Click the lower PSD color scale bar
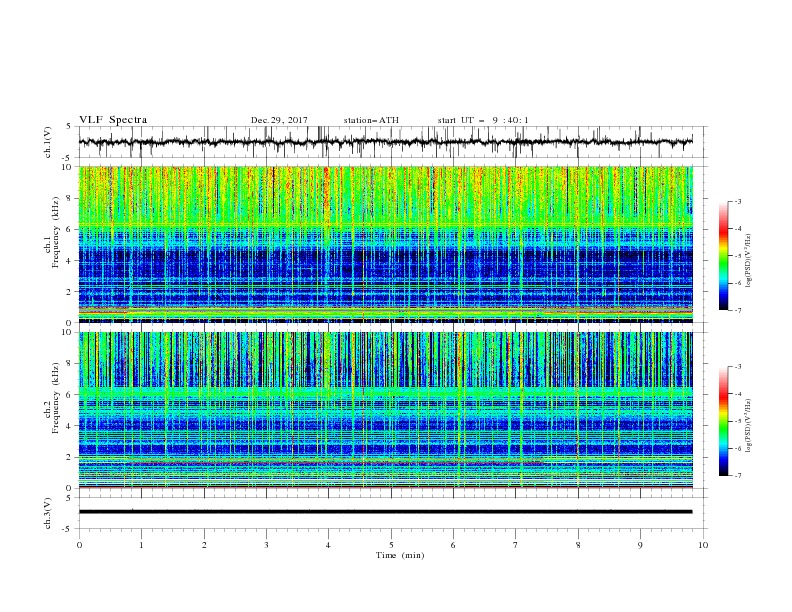792x612 pixels. click(x=724, y=421)
